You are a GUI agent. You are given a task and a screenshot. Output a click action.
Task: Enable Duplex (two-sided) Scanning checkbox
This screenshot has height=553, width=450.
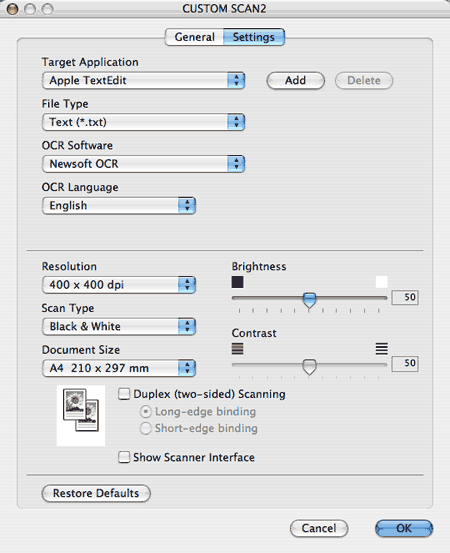[124, 394]
